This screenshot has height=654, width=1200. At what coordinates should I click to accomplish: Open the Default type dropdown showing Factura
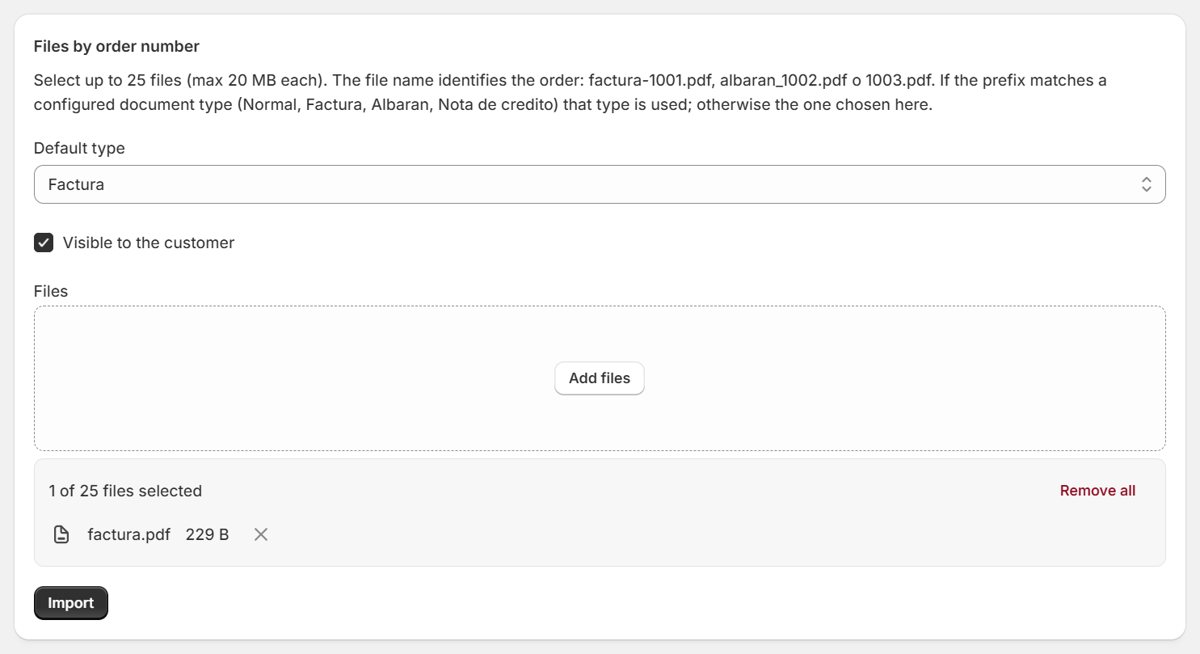[x=600, y=184]
